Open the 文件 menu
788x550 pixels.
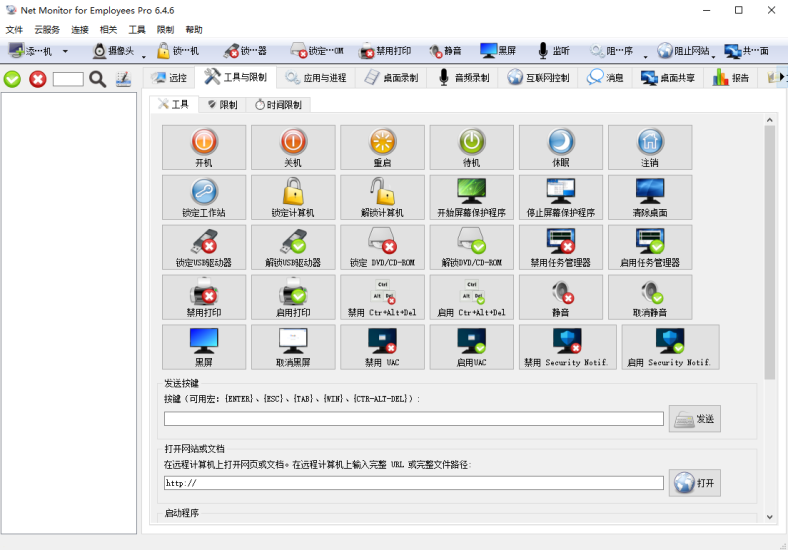(x=14, y=30)
